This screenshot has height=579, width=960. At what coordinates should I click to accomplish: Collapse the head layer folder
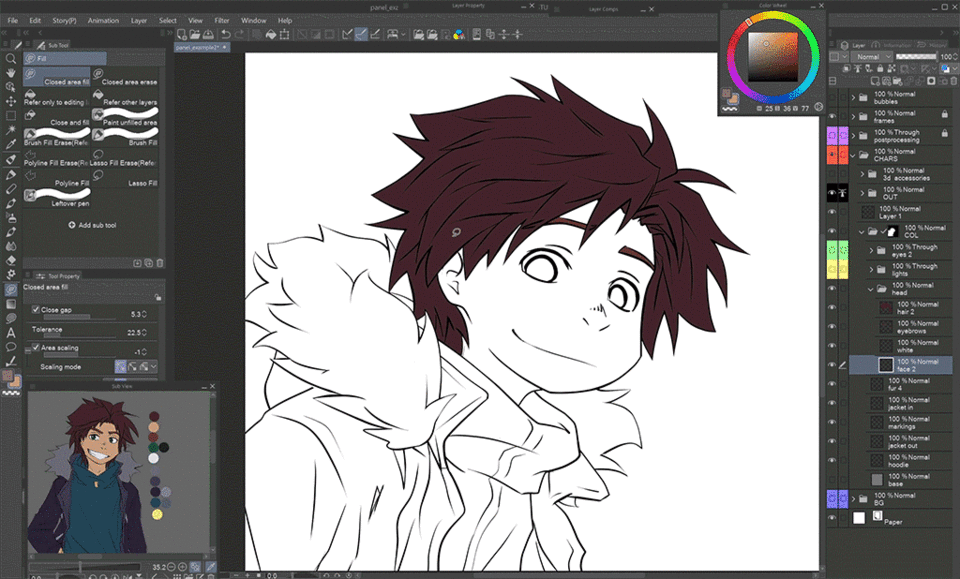(870, 289)
